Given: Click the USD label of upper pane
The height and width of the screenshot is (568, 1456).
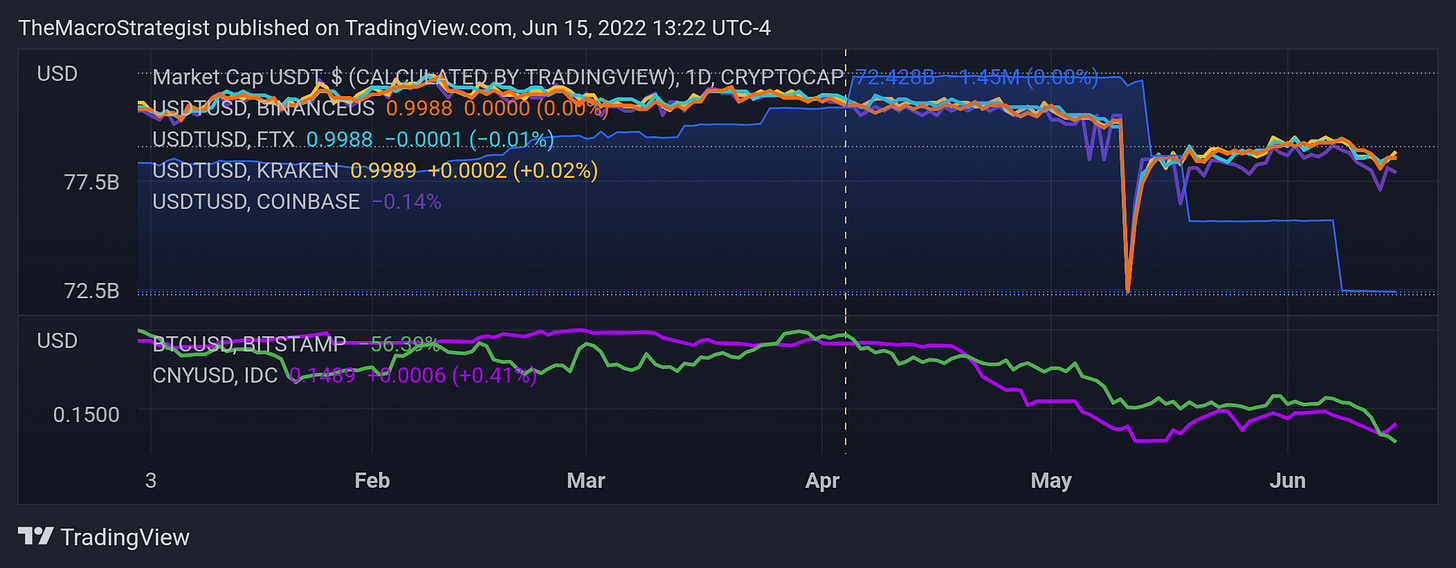Looking at the screenshot, I should [57, 74].
